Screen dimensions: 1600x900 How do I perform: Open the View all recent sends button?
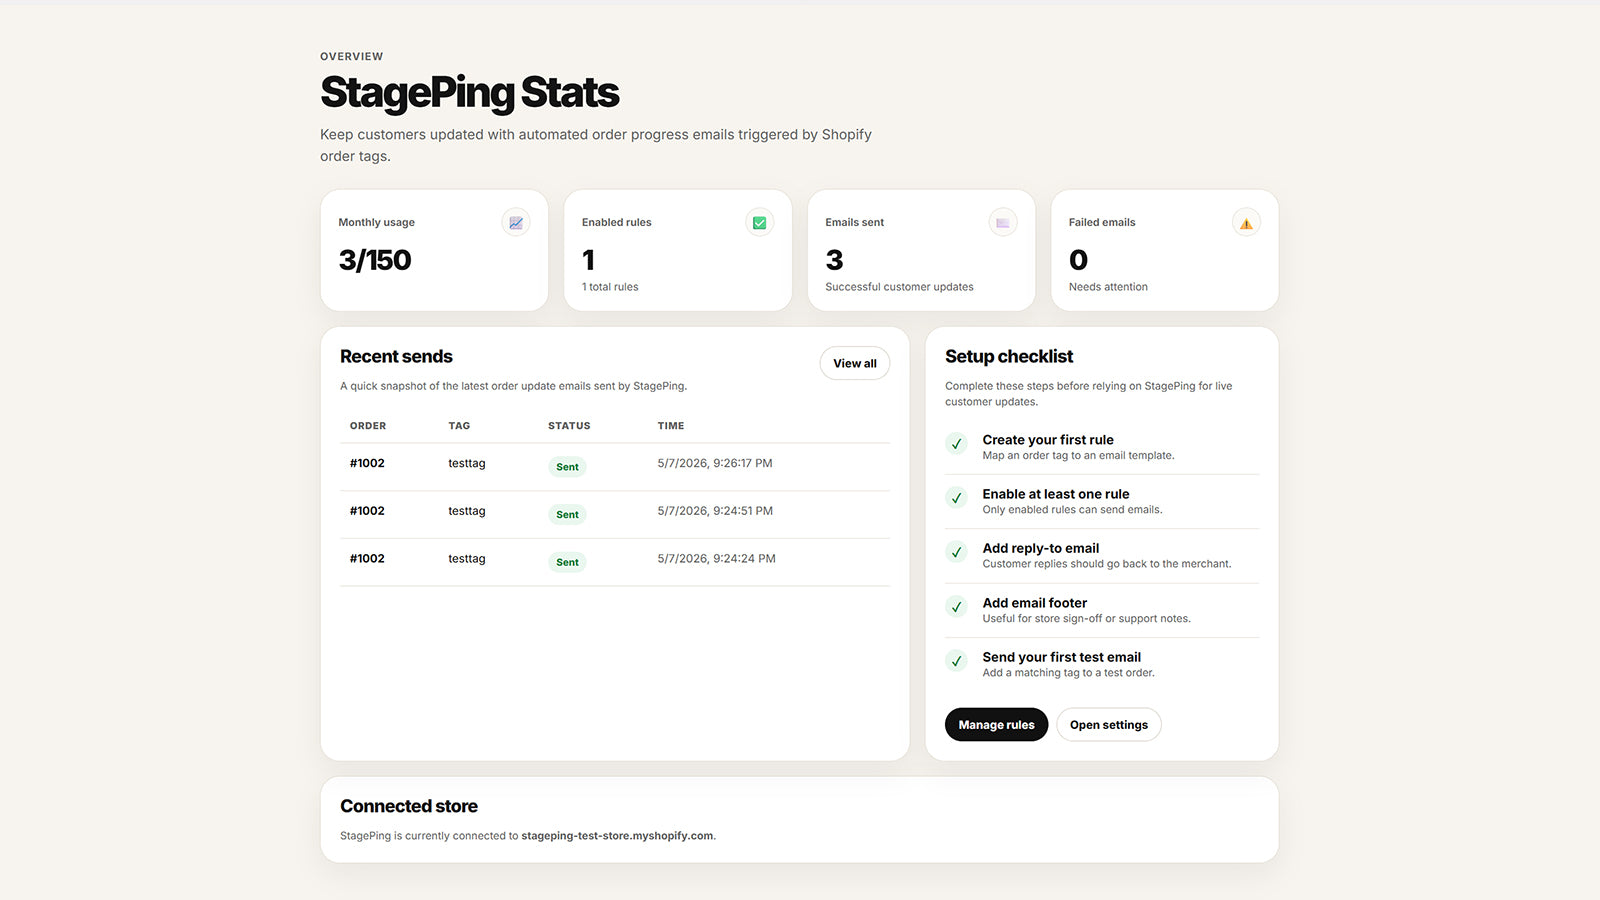[855, 363]
